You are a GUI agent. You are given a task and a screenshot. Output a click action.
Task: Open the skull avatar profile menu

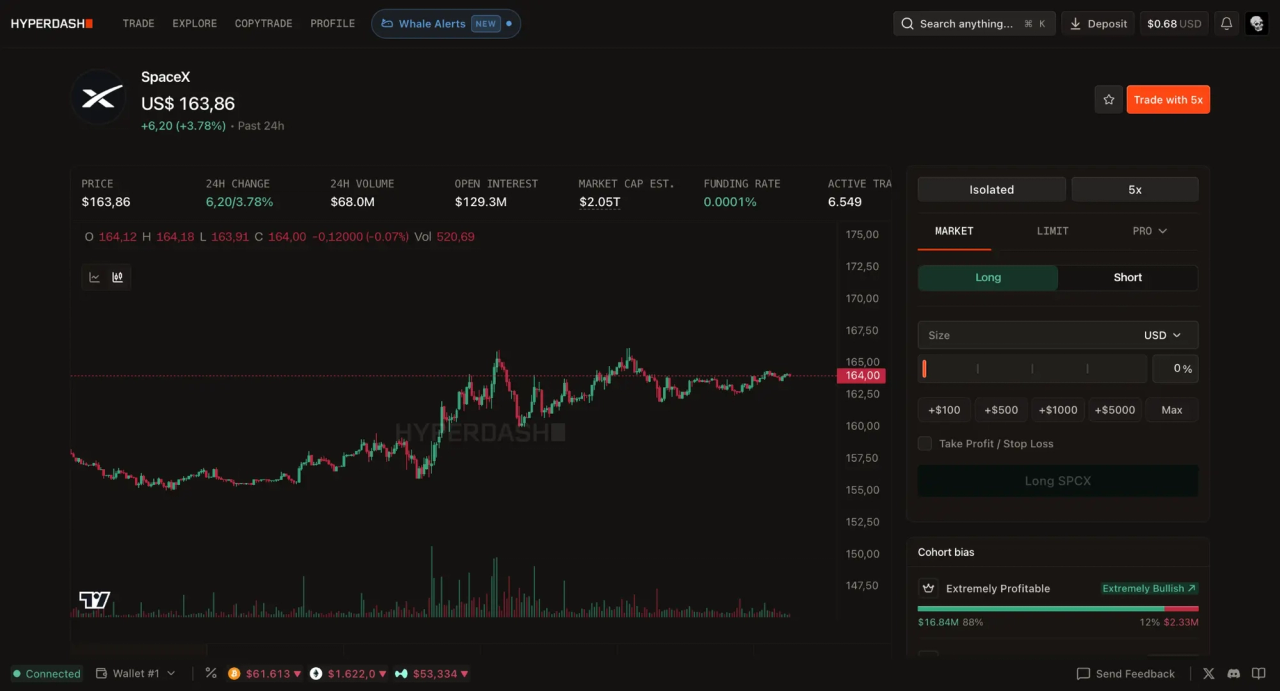[1257, 23]
